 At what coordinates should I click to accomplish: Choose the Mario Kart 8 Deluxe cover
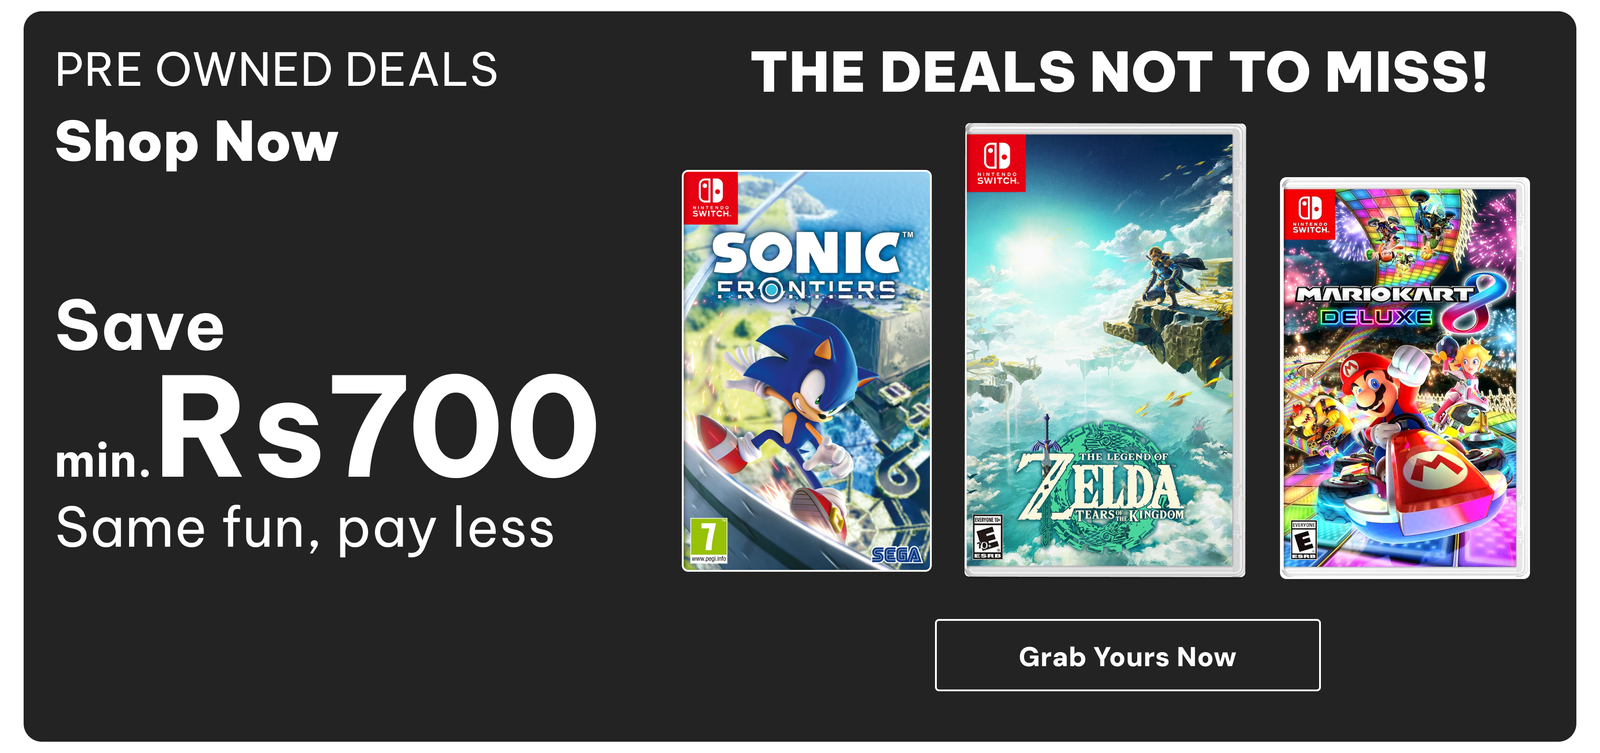pos(1405,378)
